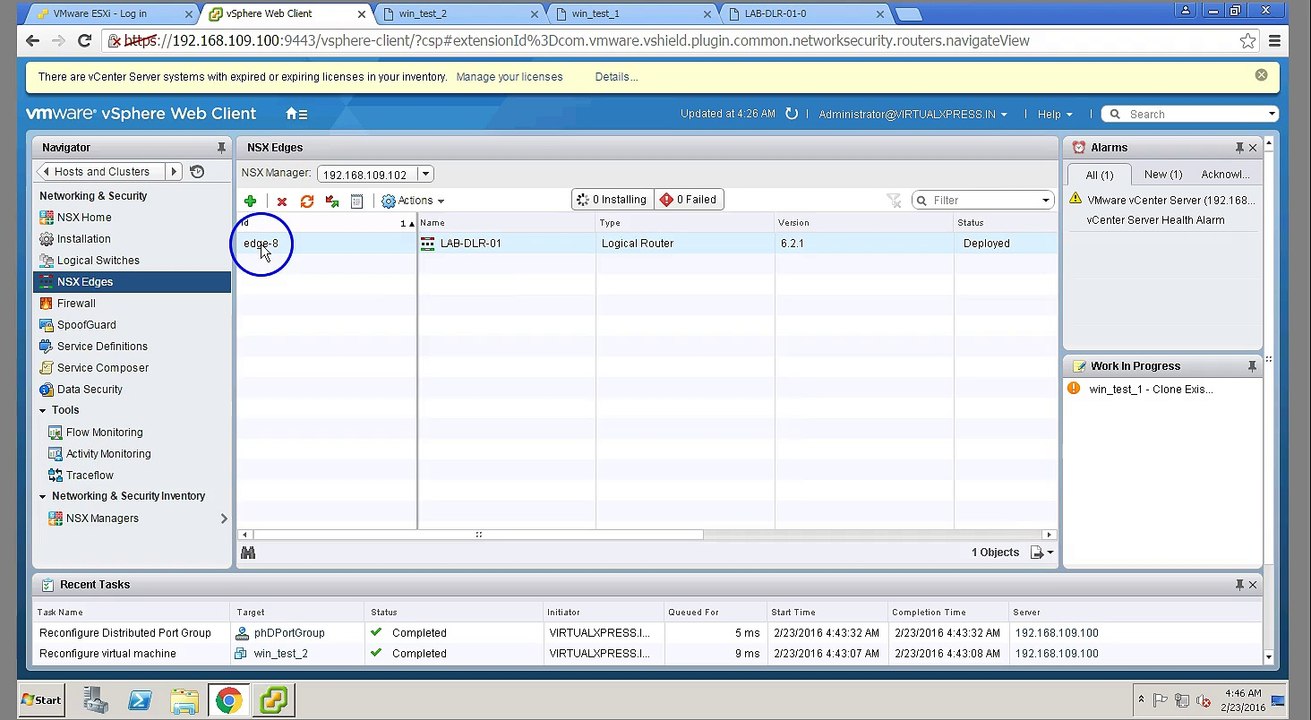This screenshot has height=720, width=1311.
Task: Open the Chrome menu
Action: click(1275, 41)
